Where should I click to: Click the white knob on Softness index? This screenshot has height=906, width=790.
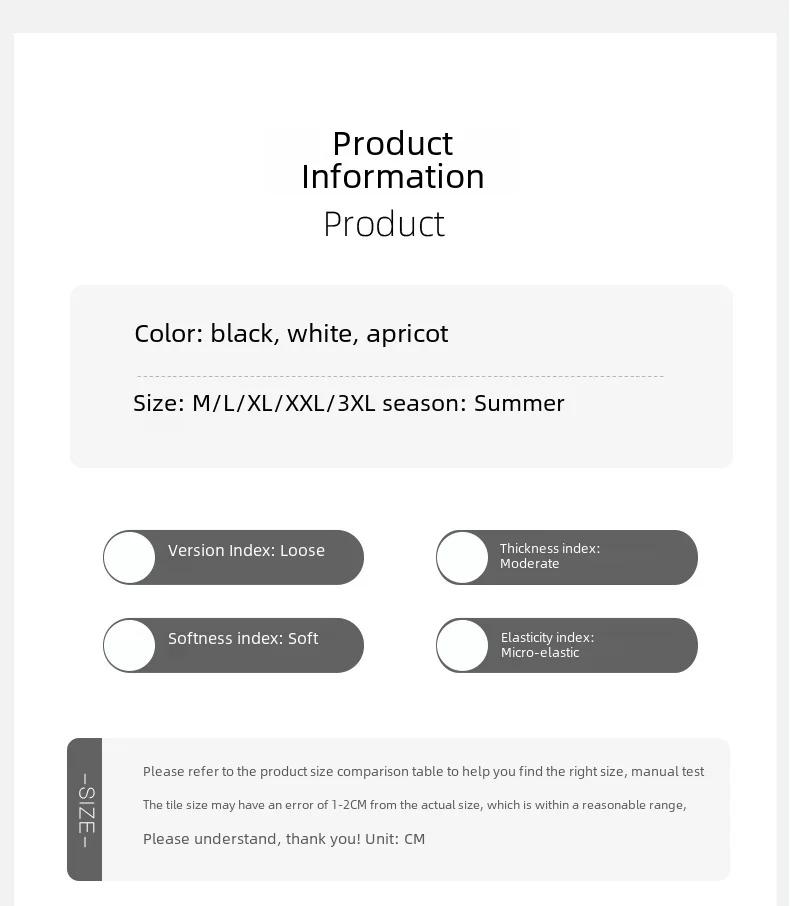(129, 645)
